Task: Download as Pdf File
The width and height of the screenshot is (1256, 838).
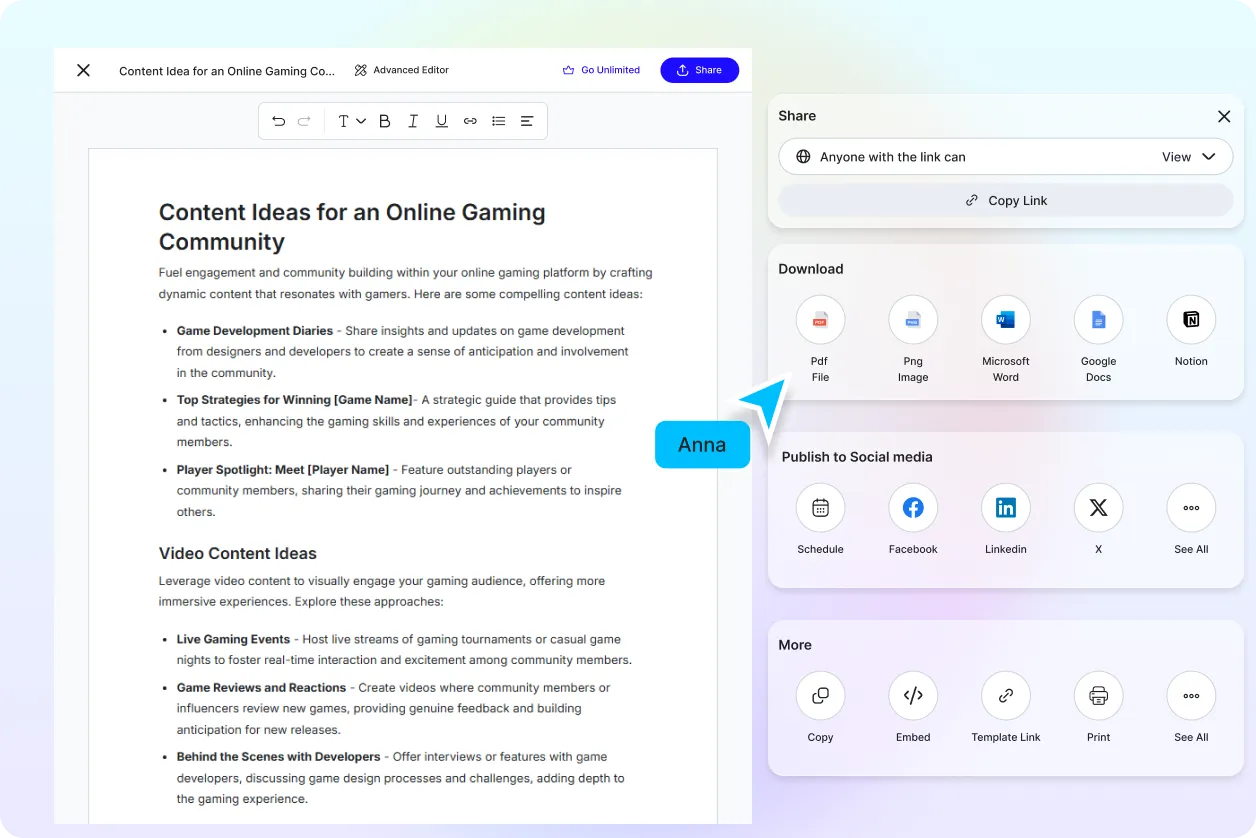Action: pos(820,320)
